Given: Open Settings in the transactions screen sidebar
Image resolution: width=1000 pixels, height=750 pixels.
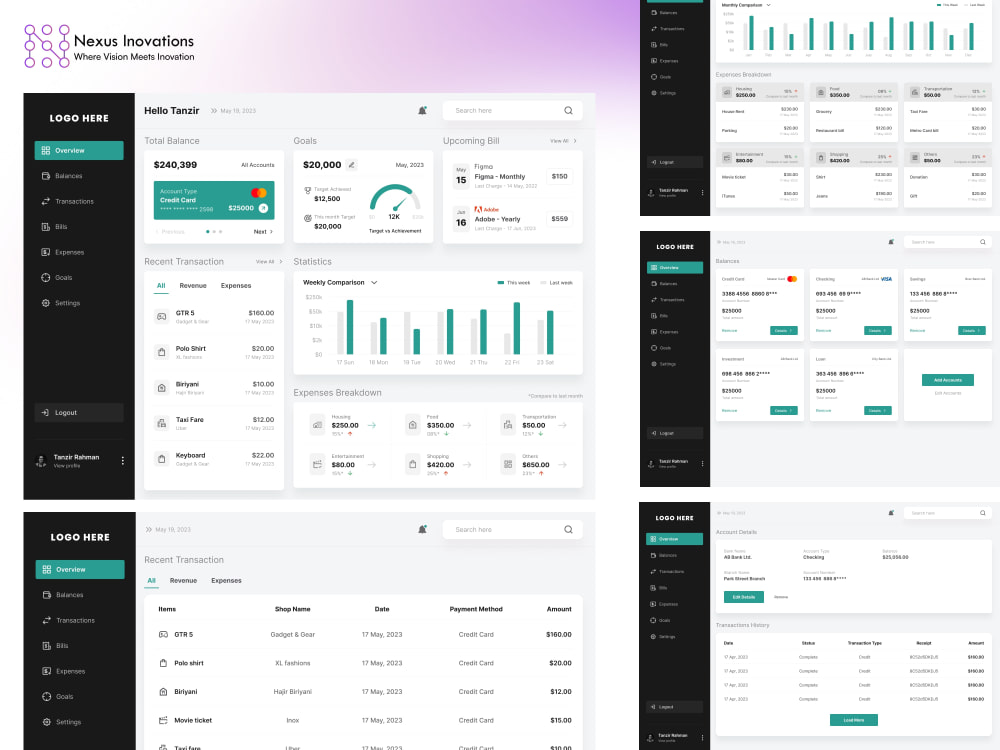Looking at the screenshot, I should click(x=62, y=723).
